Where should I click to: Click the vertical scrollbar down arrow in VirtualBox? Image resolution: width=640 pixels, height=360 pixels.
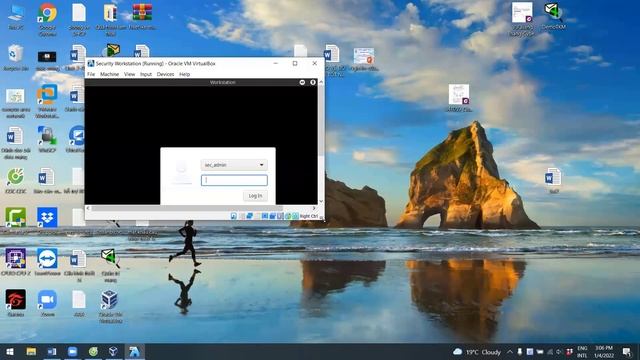(x=321, y=201)
